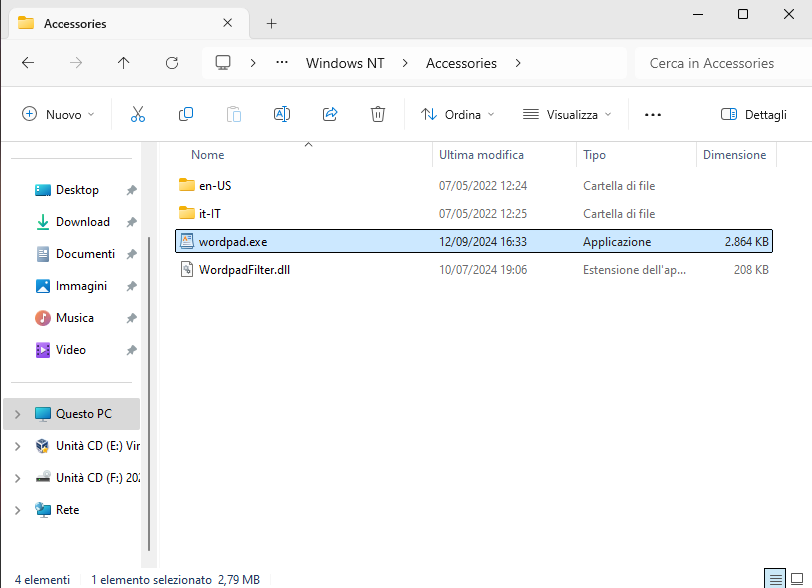Switch to details list view icon
The image size is (812, 588).
click(x=775, y=579)
